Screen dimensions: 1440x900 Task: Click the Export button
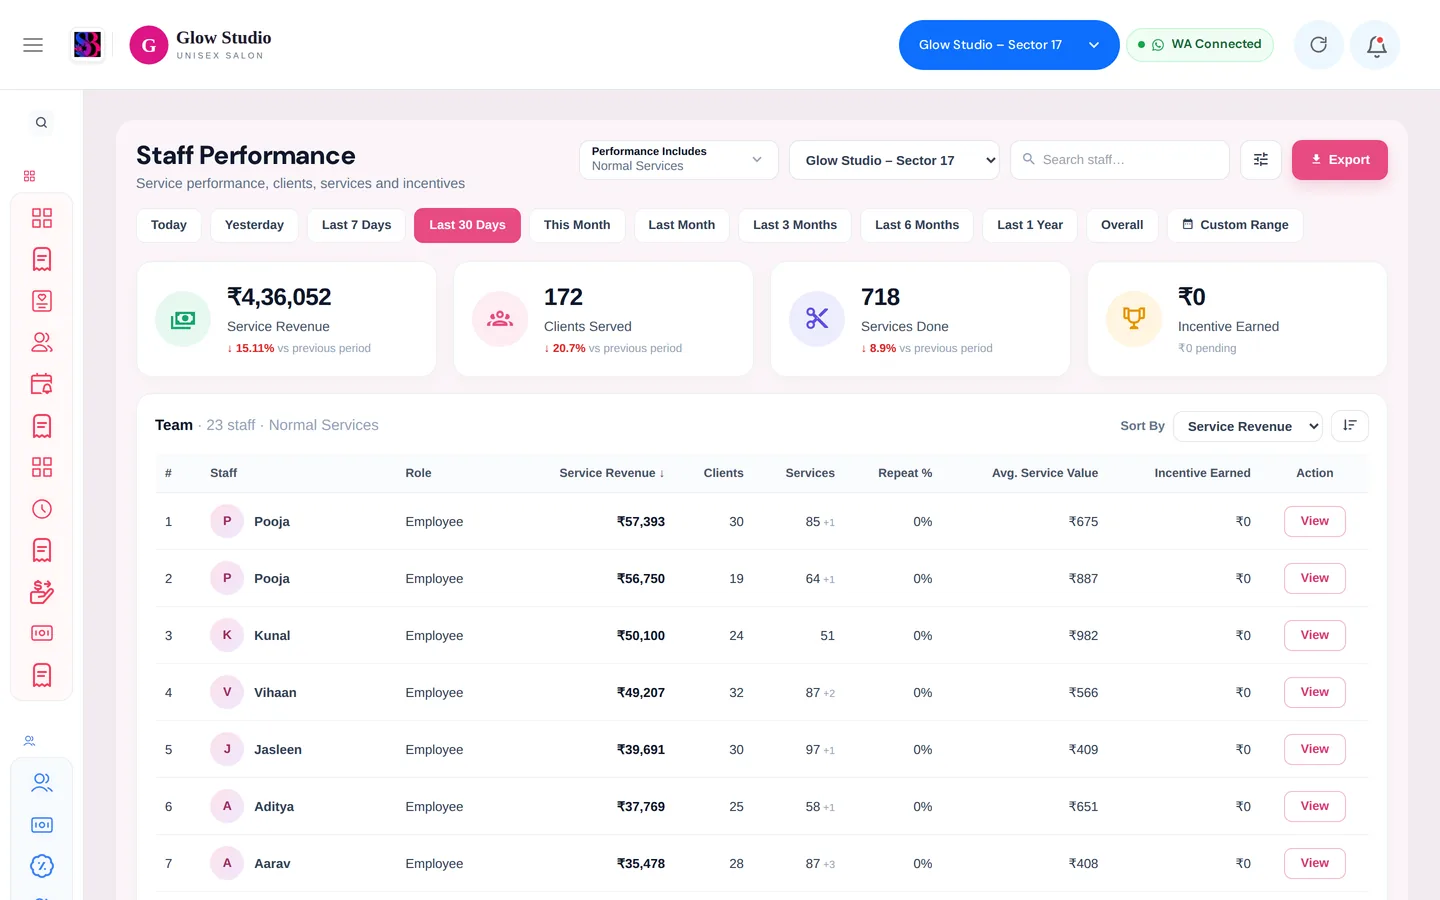[x=1340, y=160]
